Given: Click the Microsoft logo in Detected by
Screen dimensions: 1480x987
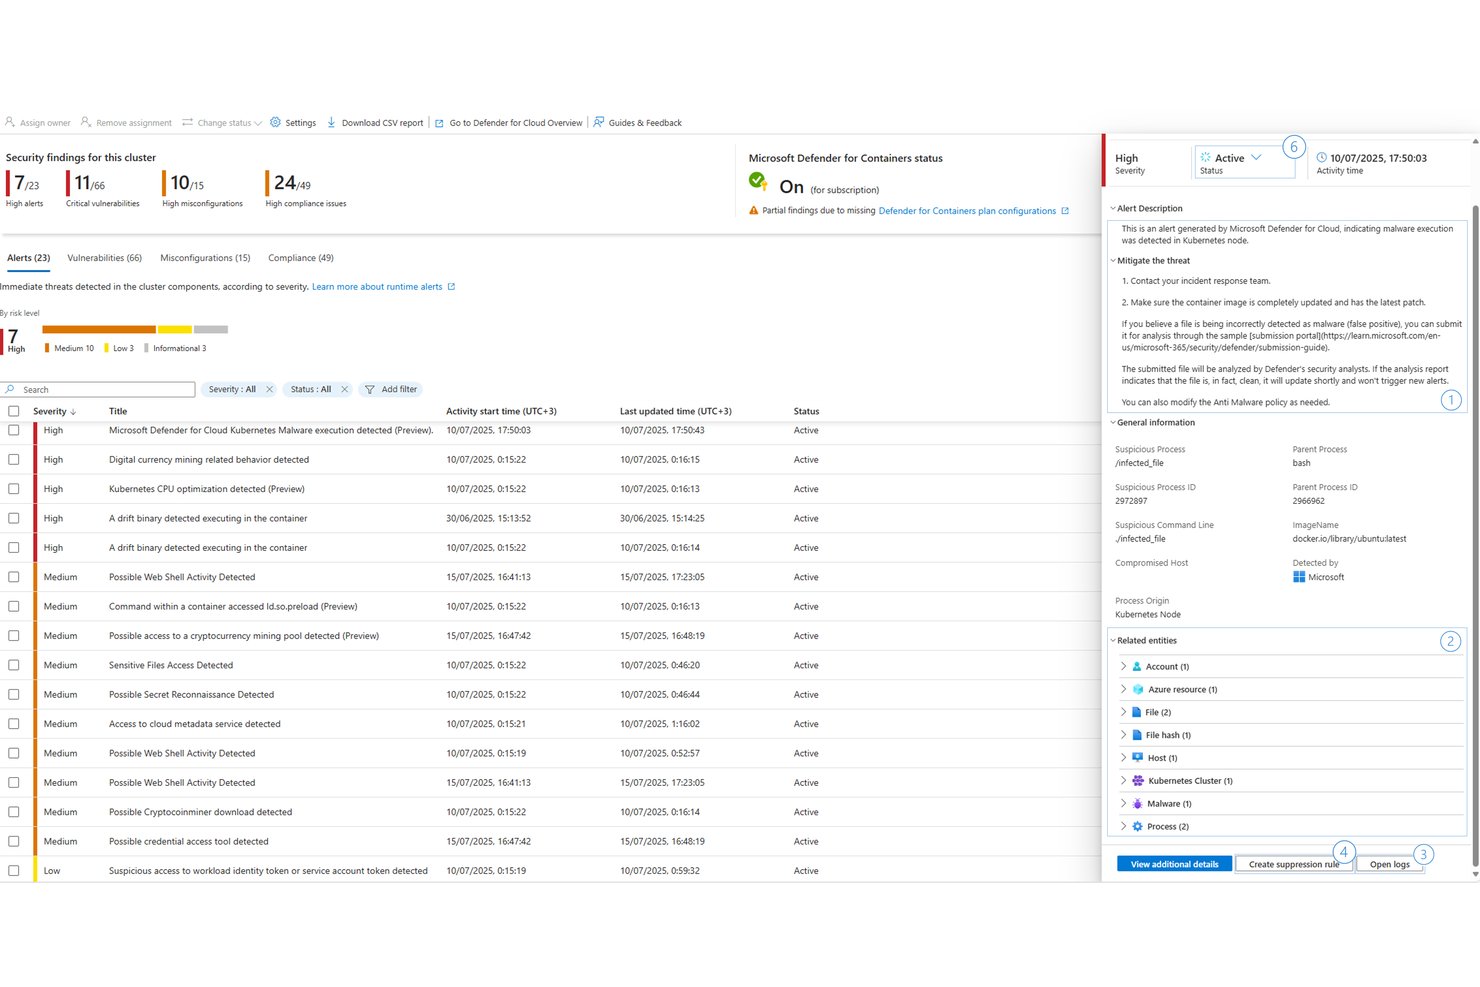Looking at the screenshot, I should 1298,577.
